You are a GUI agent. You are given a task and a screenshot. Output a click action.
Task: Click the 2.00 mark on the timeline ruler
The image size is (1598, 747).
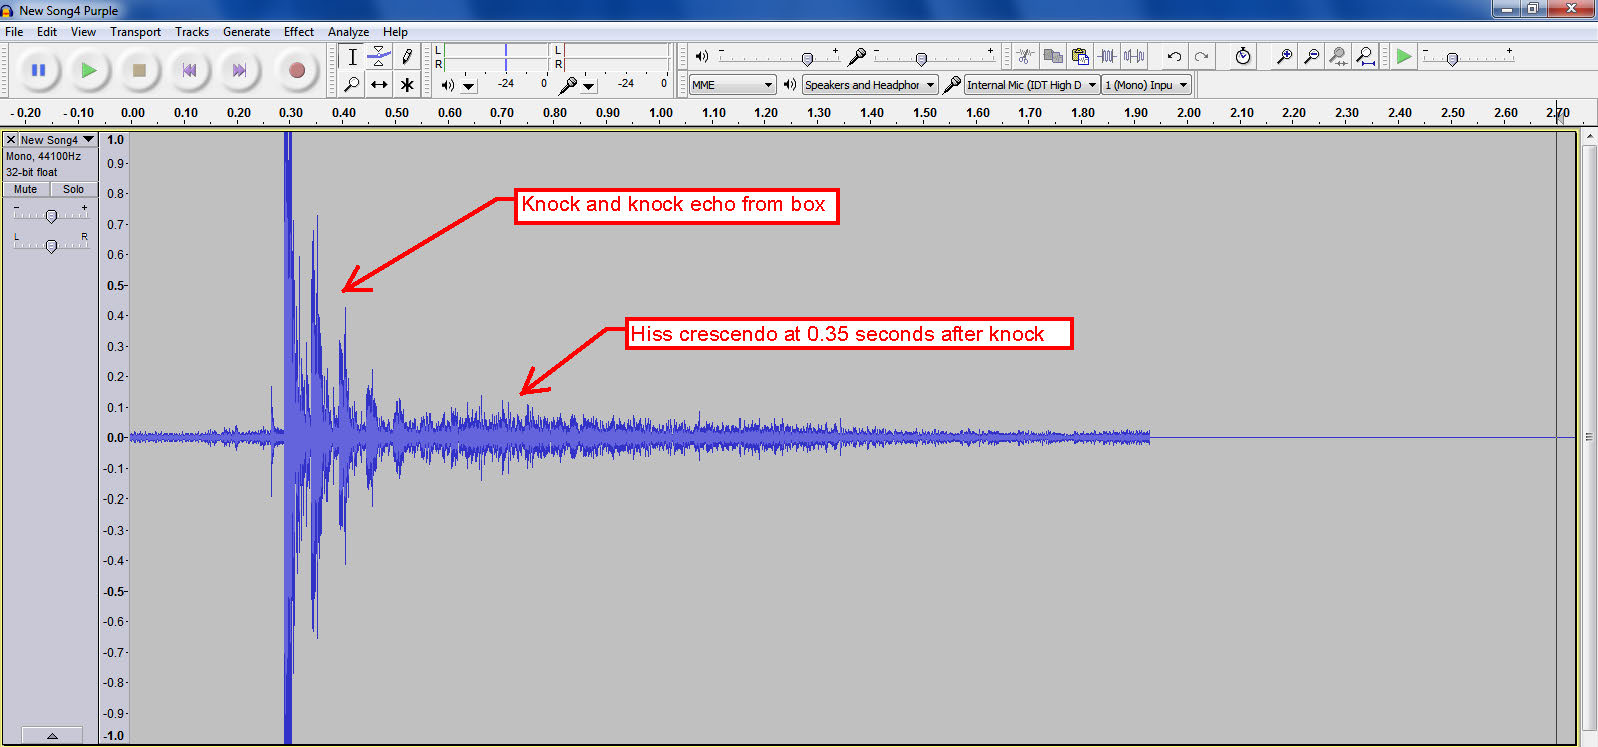(1189, 113)
